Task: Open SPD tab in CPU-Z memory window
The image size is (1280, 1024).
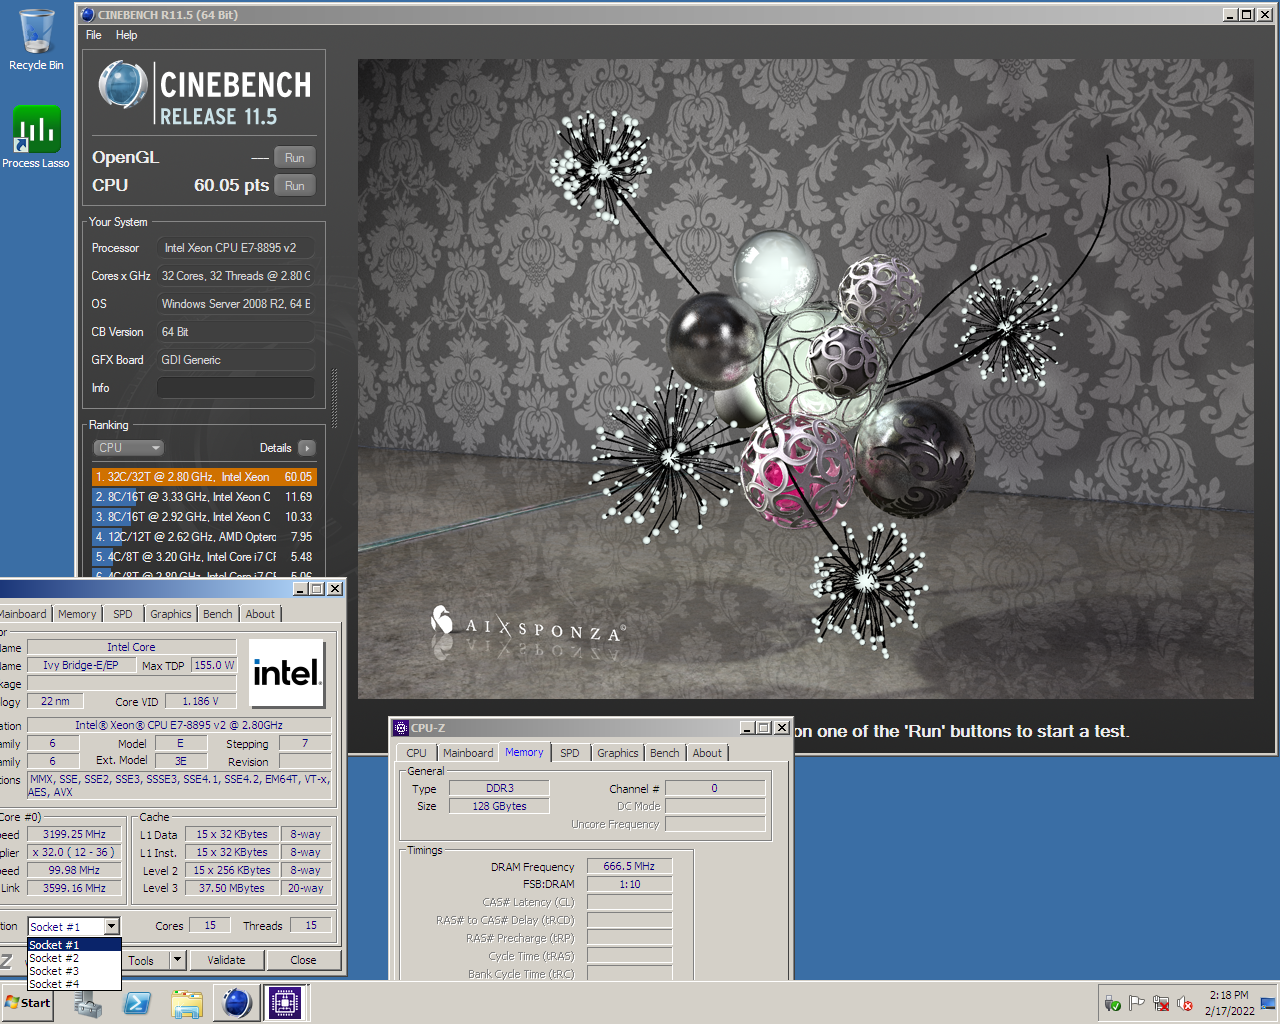Action: pyautogui.click(x=569, y=753)
